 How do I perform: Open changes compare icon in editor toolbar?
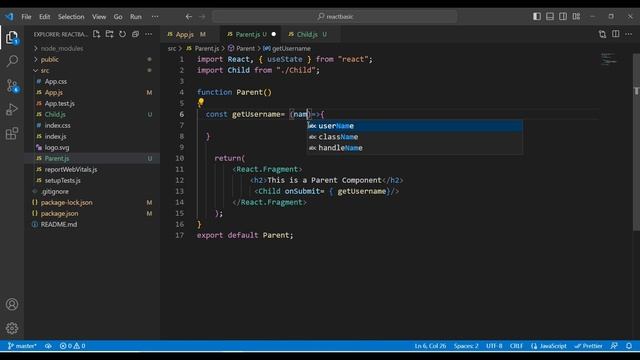tap(602, 34)
